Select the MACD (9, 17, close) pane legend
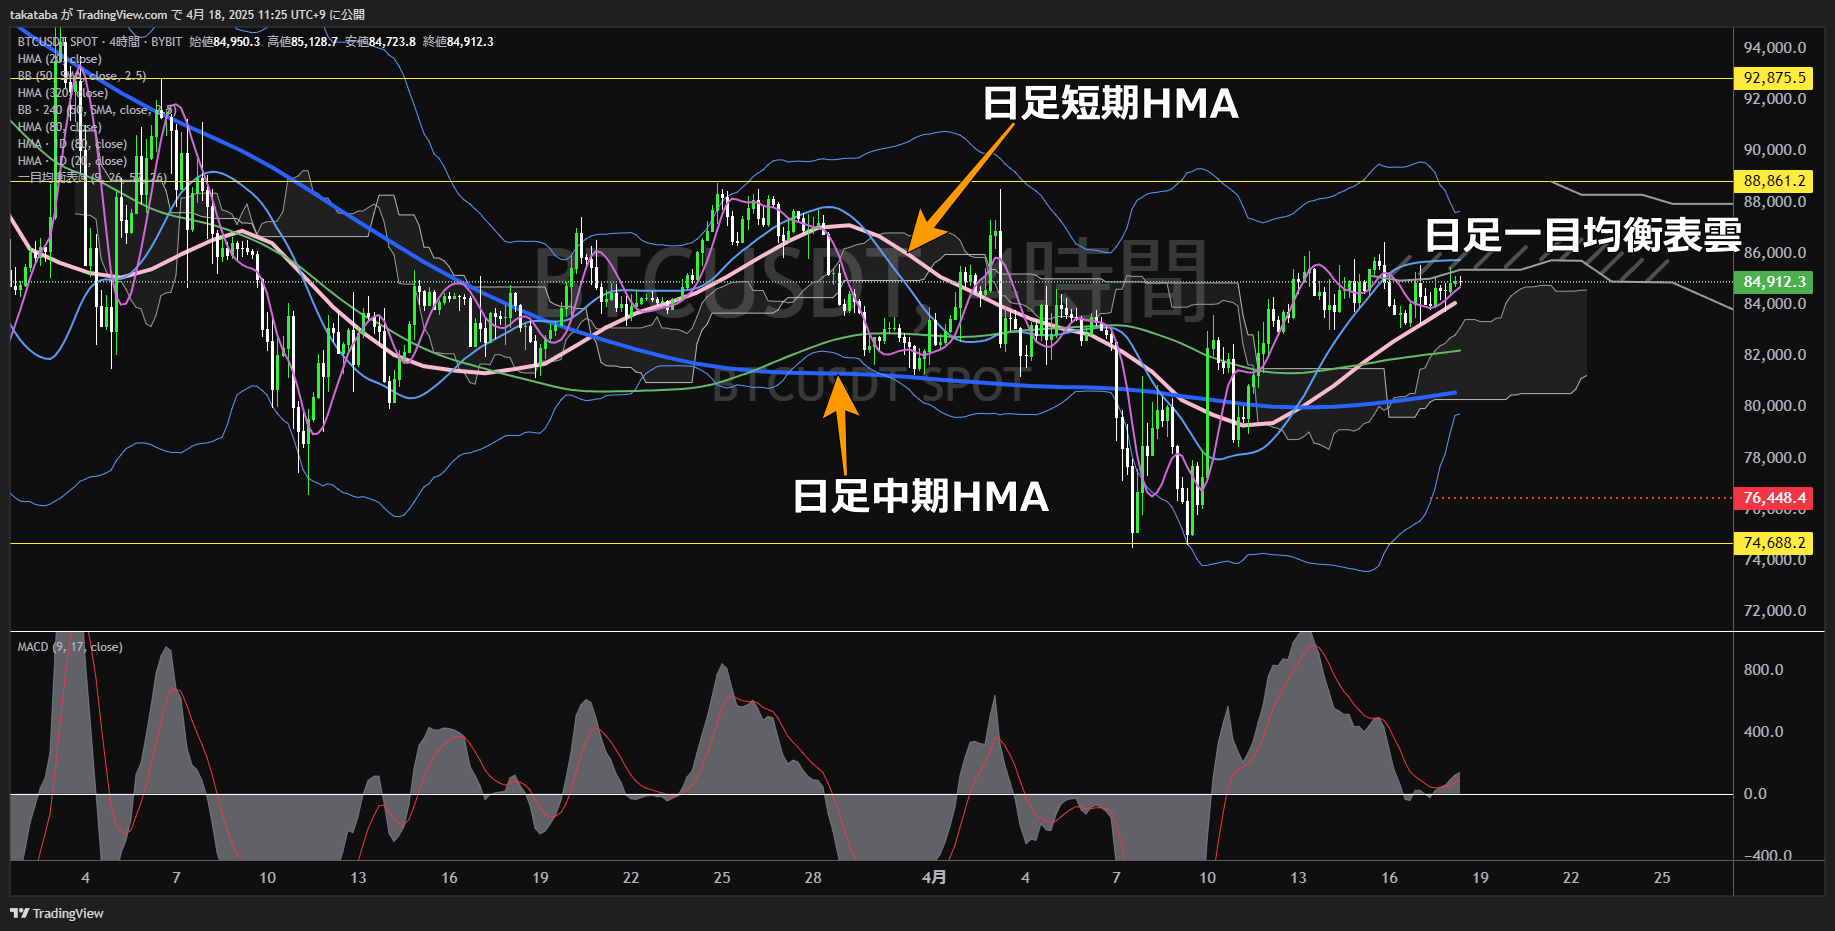Image resolution: width=1835 pixels, height=931 pixels. coord(70,647)
